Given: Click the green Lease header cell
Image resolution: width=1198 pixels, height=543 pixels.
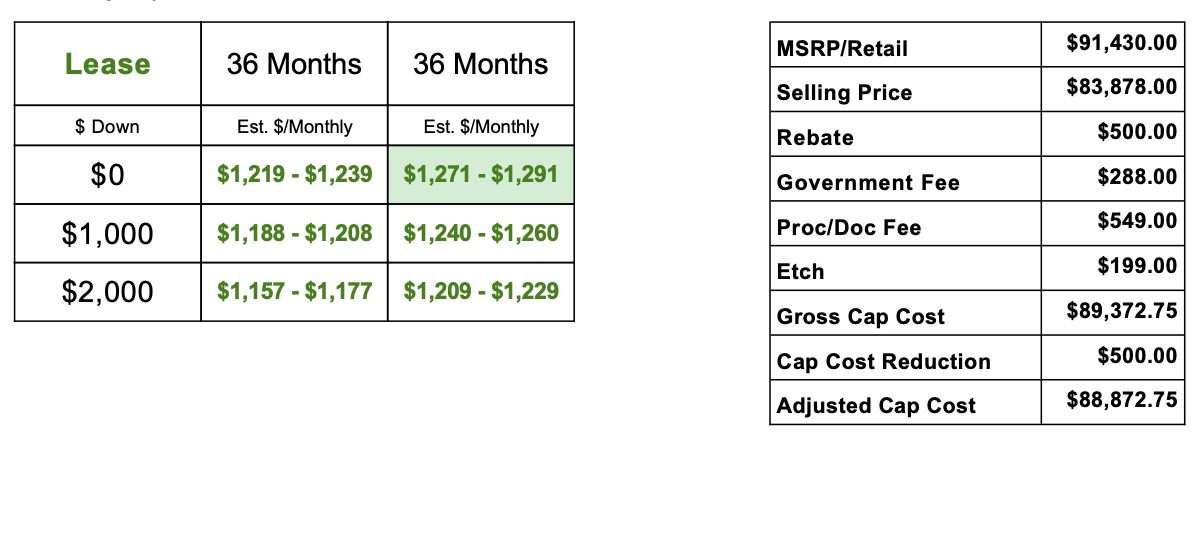Looking at the screenshot, I should (108, 63).
